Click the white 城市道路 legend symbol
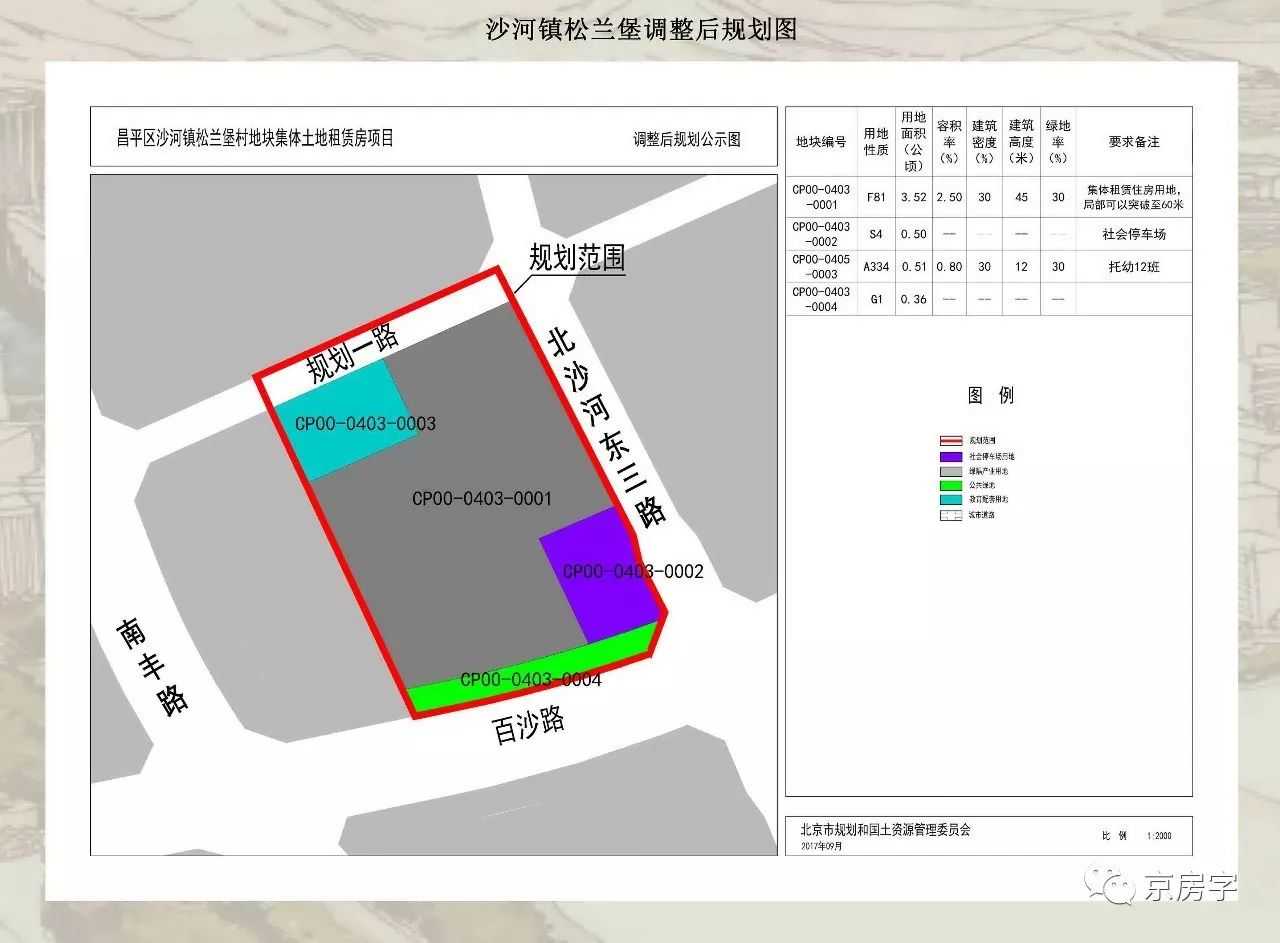 950,515
